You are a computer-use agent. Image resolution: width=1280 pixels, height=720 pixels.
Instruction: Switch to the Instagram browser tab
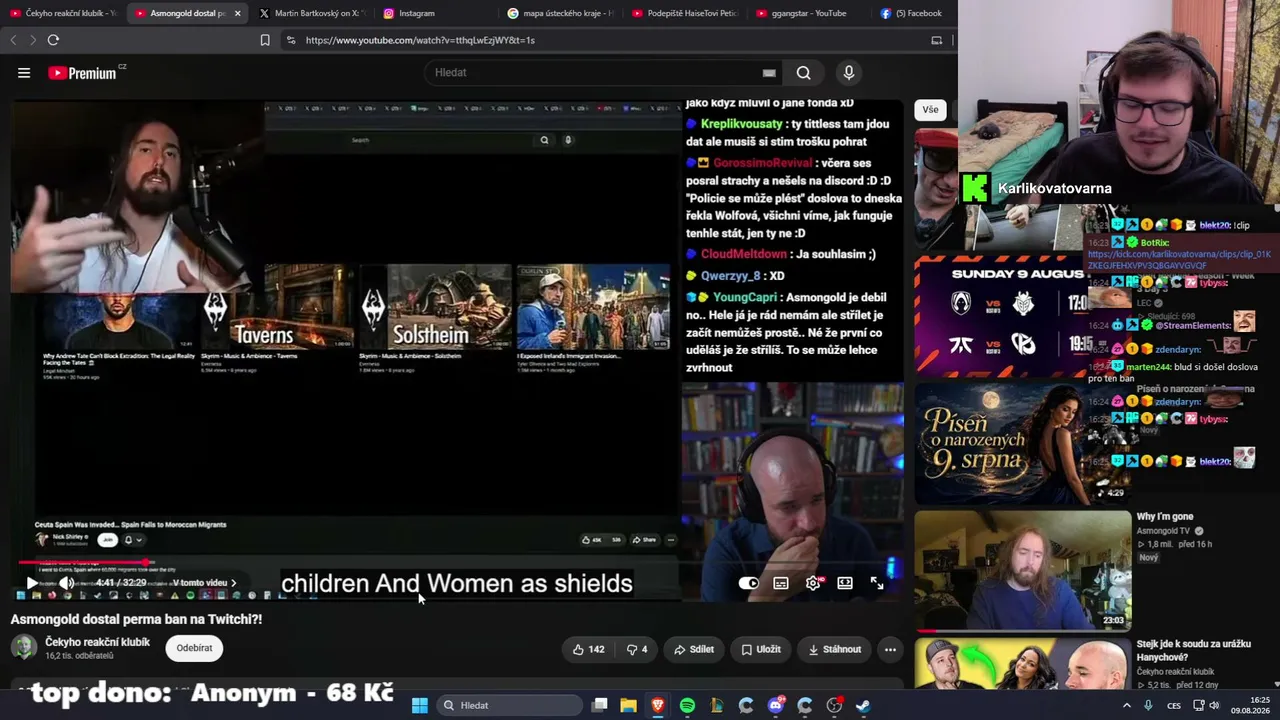[x=436, y=13]
